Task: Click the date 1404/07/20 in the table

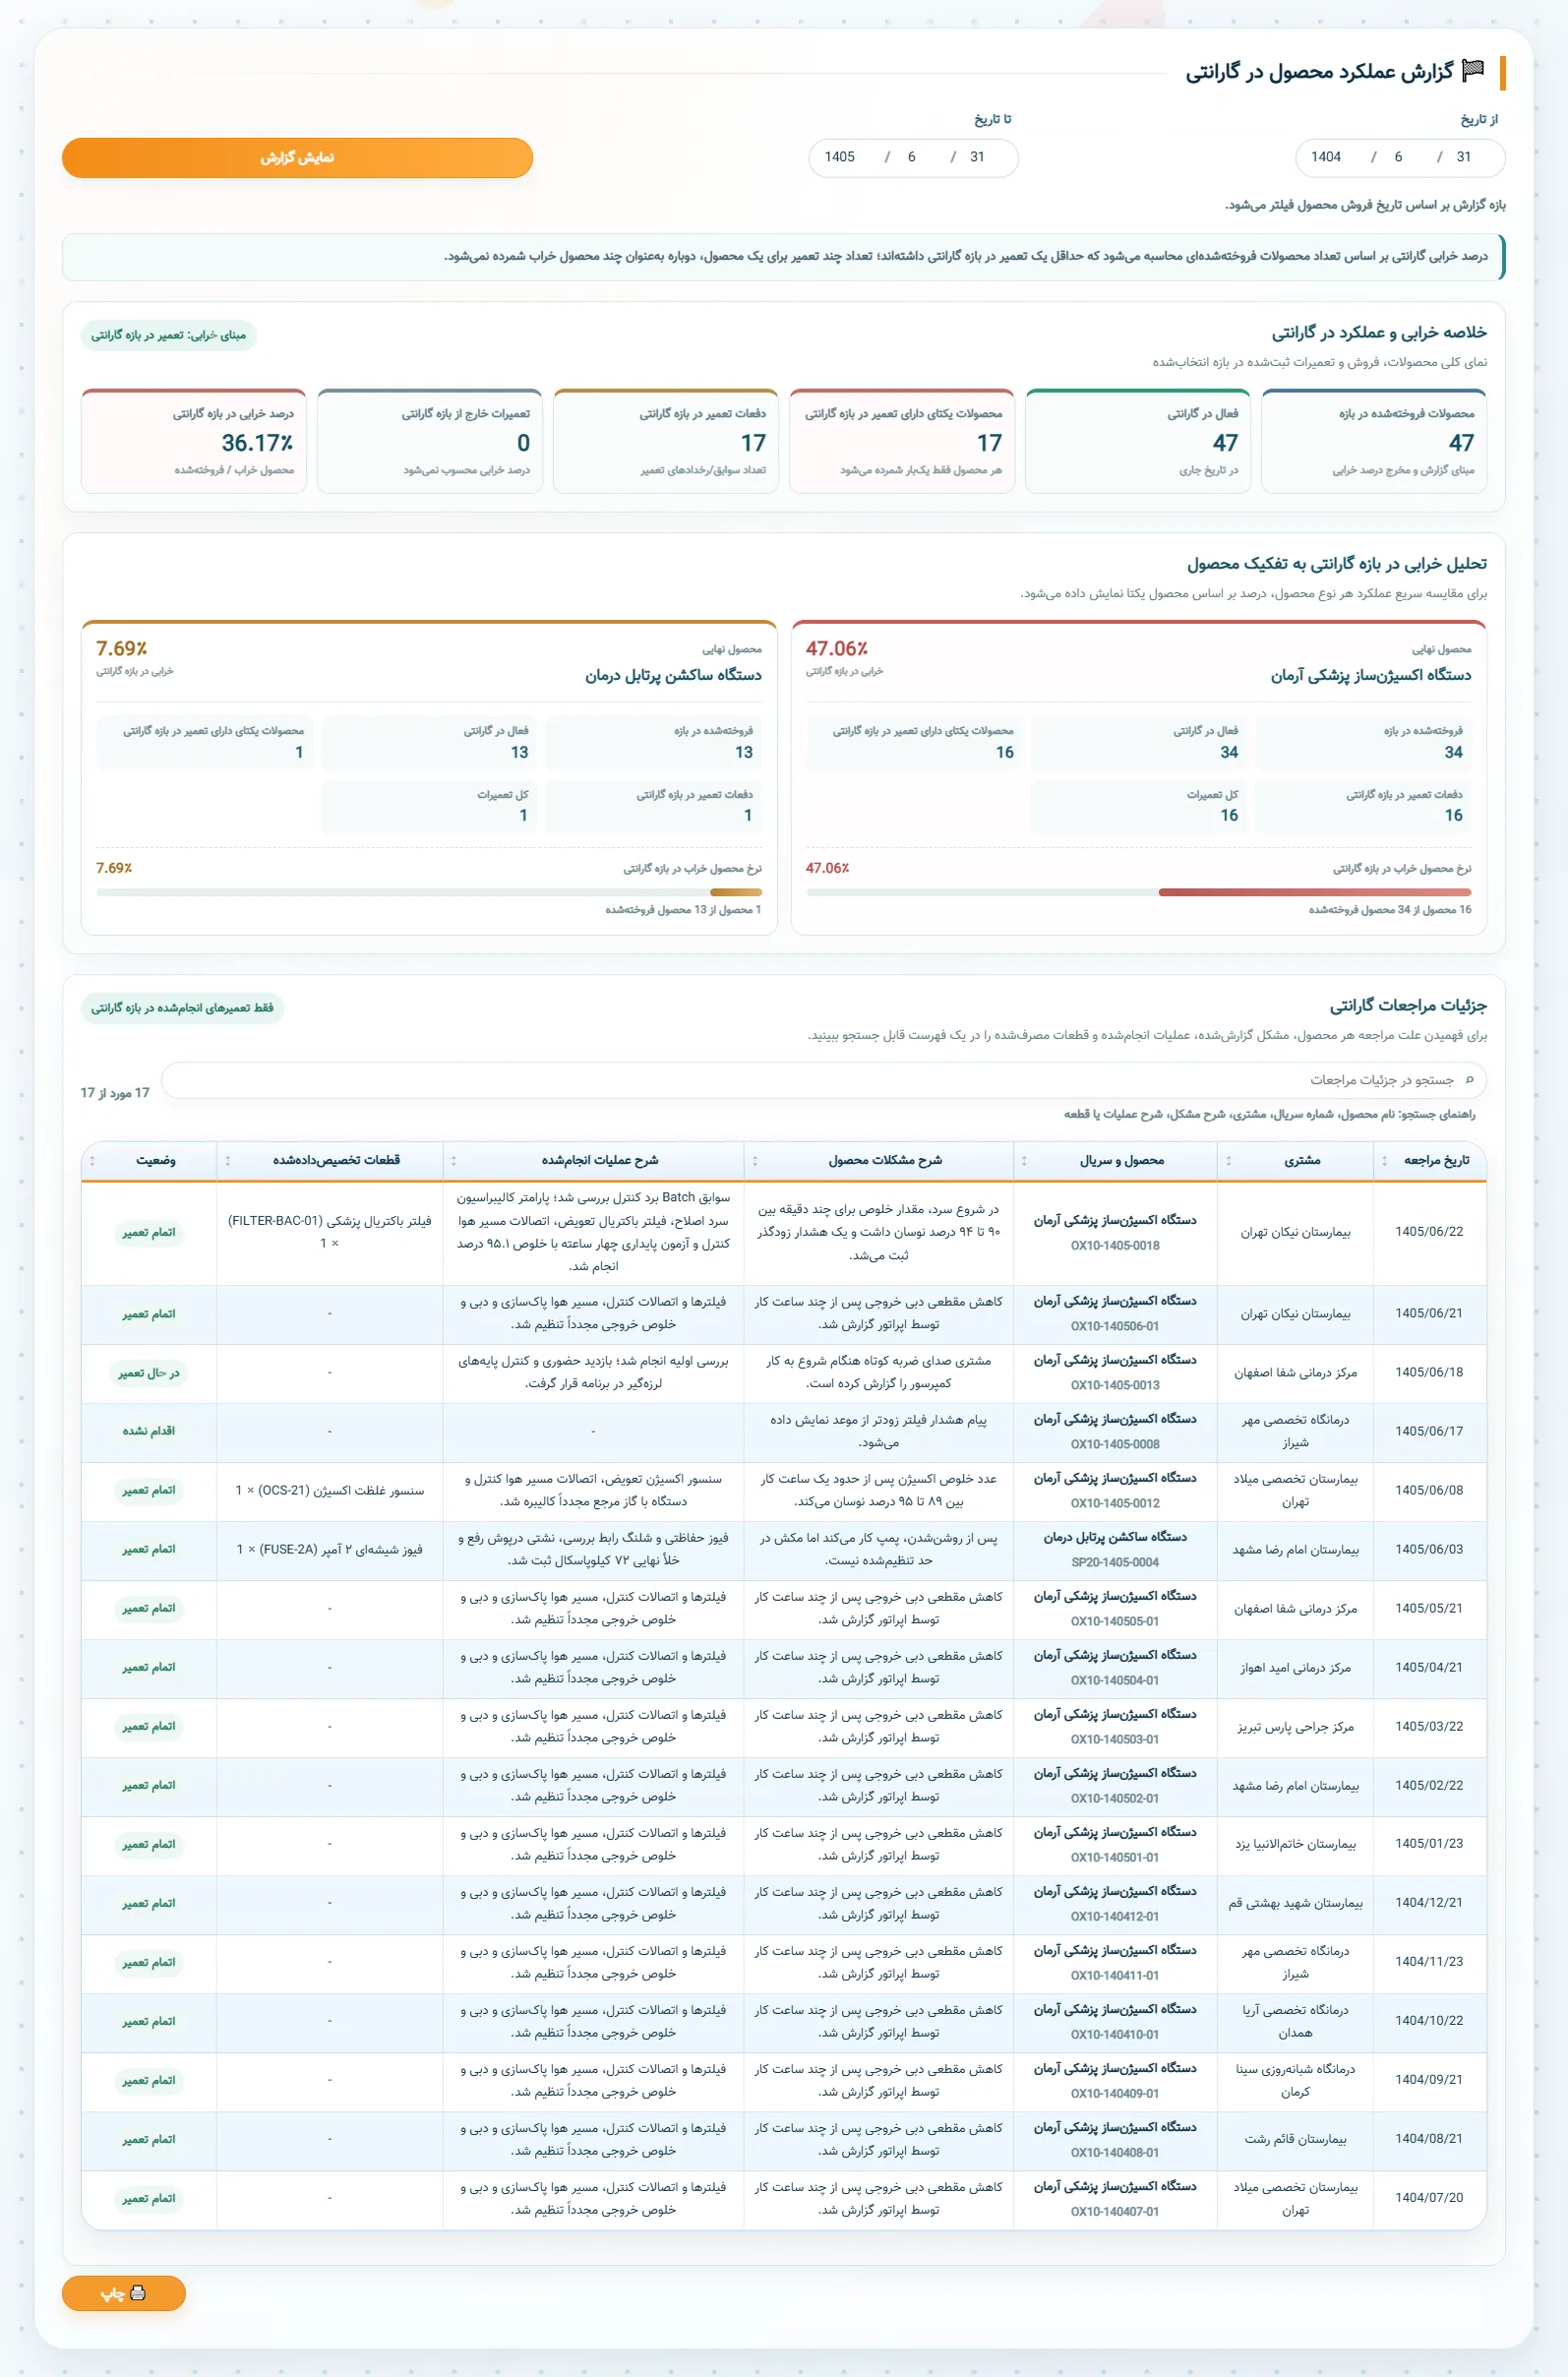Action: click(x=1429, y=2198)
